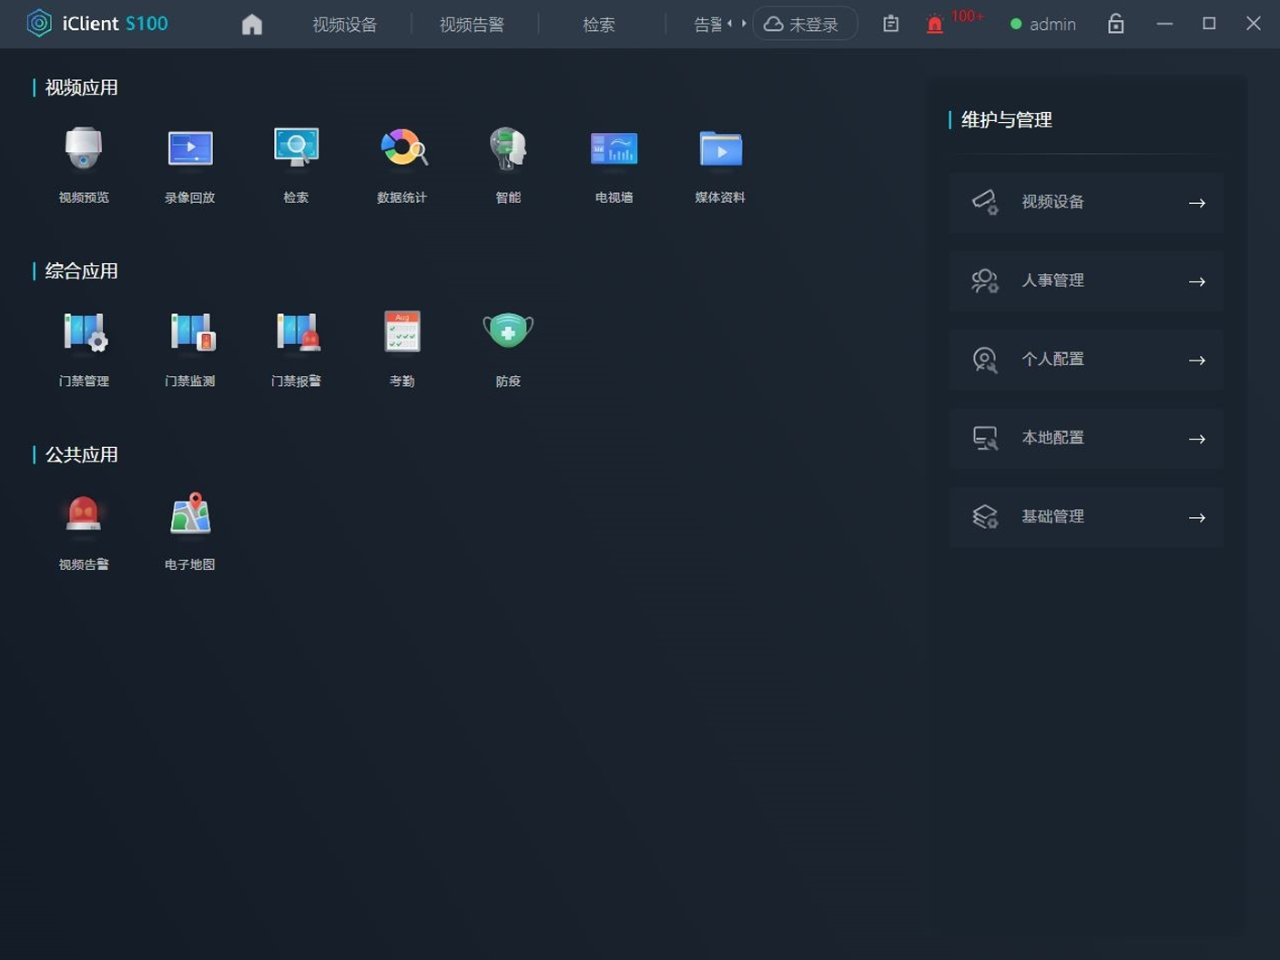Open 门禁监测 access monitoring app
The width and height of the screenshot is (1280, 960).
click(x=190, y=333)
